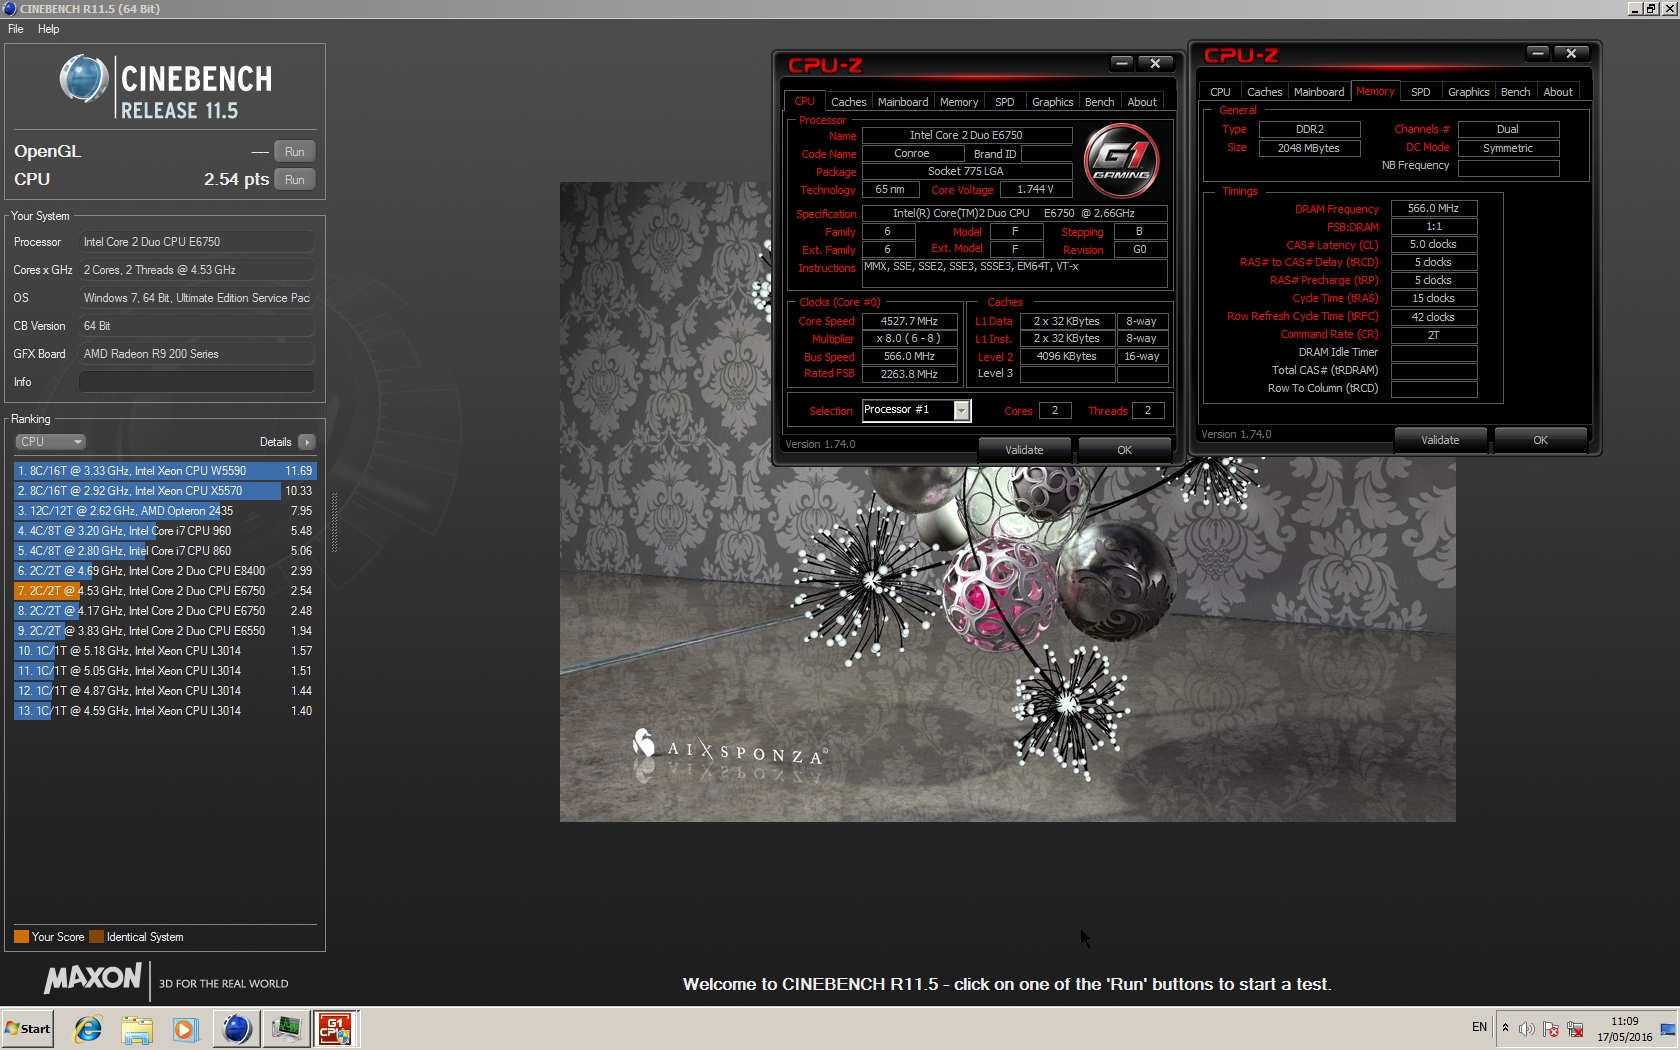The height and width of the screenshot is (1050, 1680).
Task: Select ranking row 1 Xeon W5590
Action: (165, 471)
